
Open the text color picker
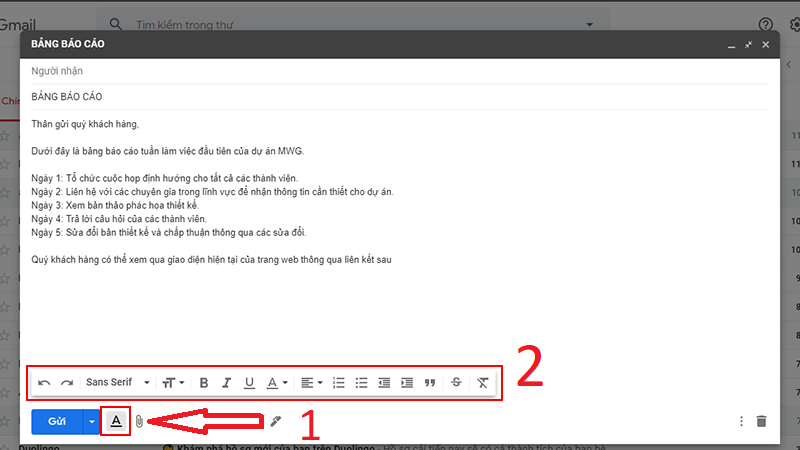tap(277, 383)
